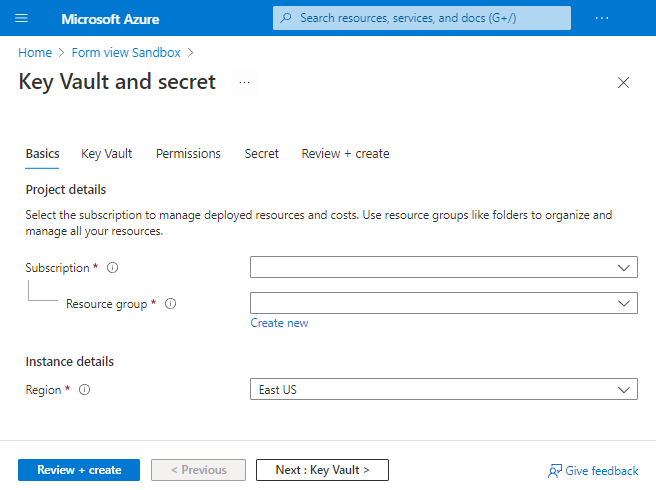Open the Permissions tab
Viewport: 656px width, 490px height.
pos(188,154)
